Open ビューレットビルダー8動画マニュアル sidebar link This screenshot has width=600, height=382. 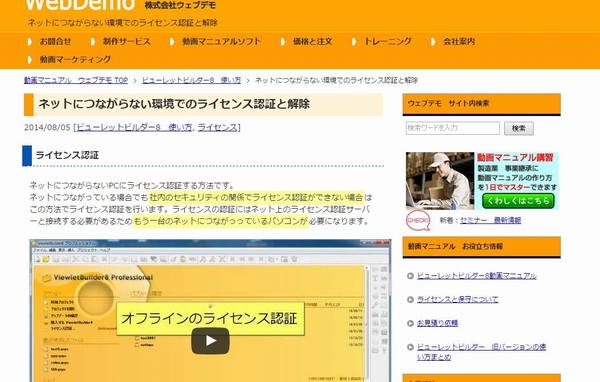pyautogui.click(x=477, y=276)
